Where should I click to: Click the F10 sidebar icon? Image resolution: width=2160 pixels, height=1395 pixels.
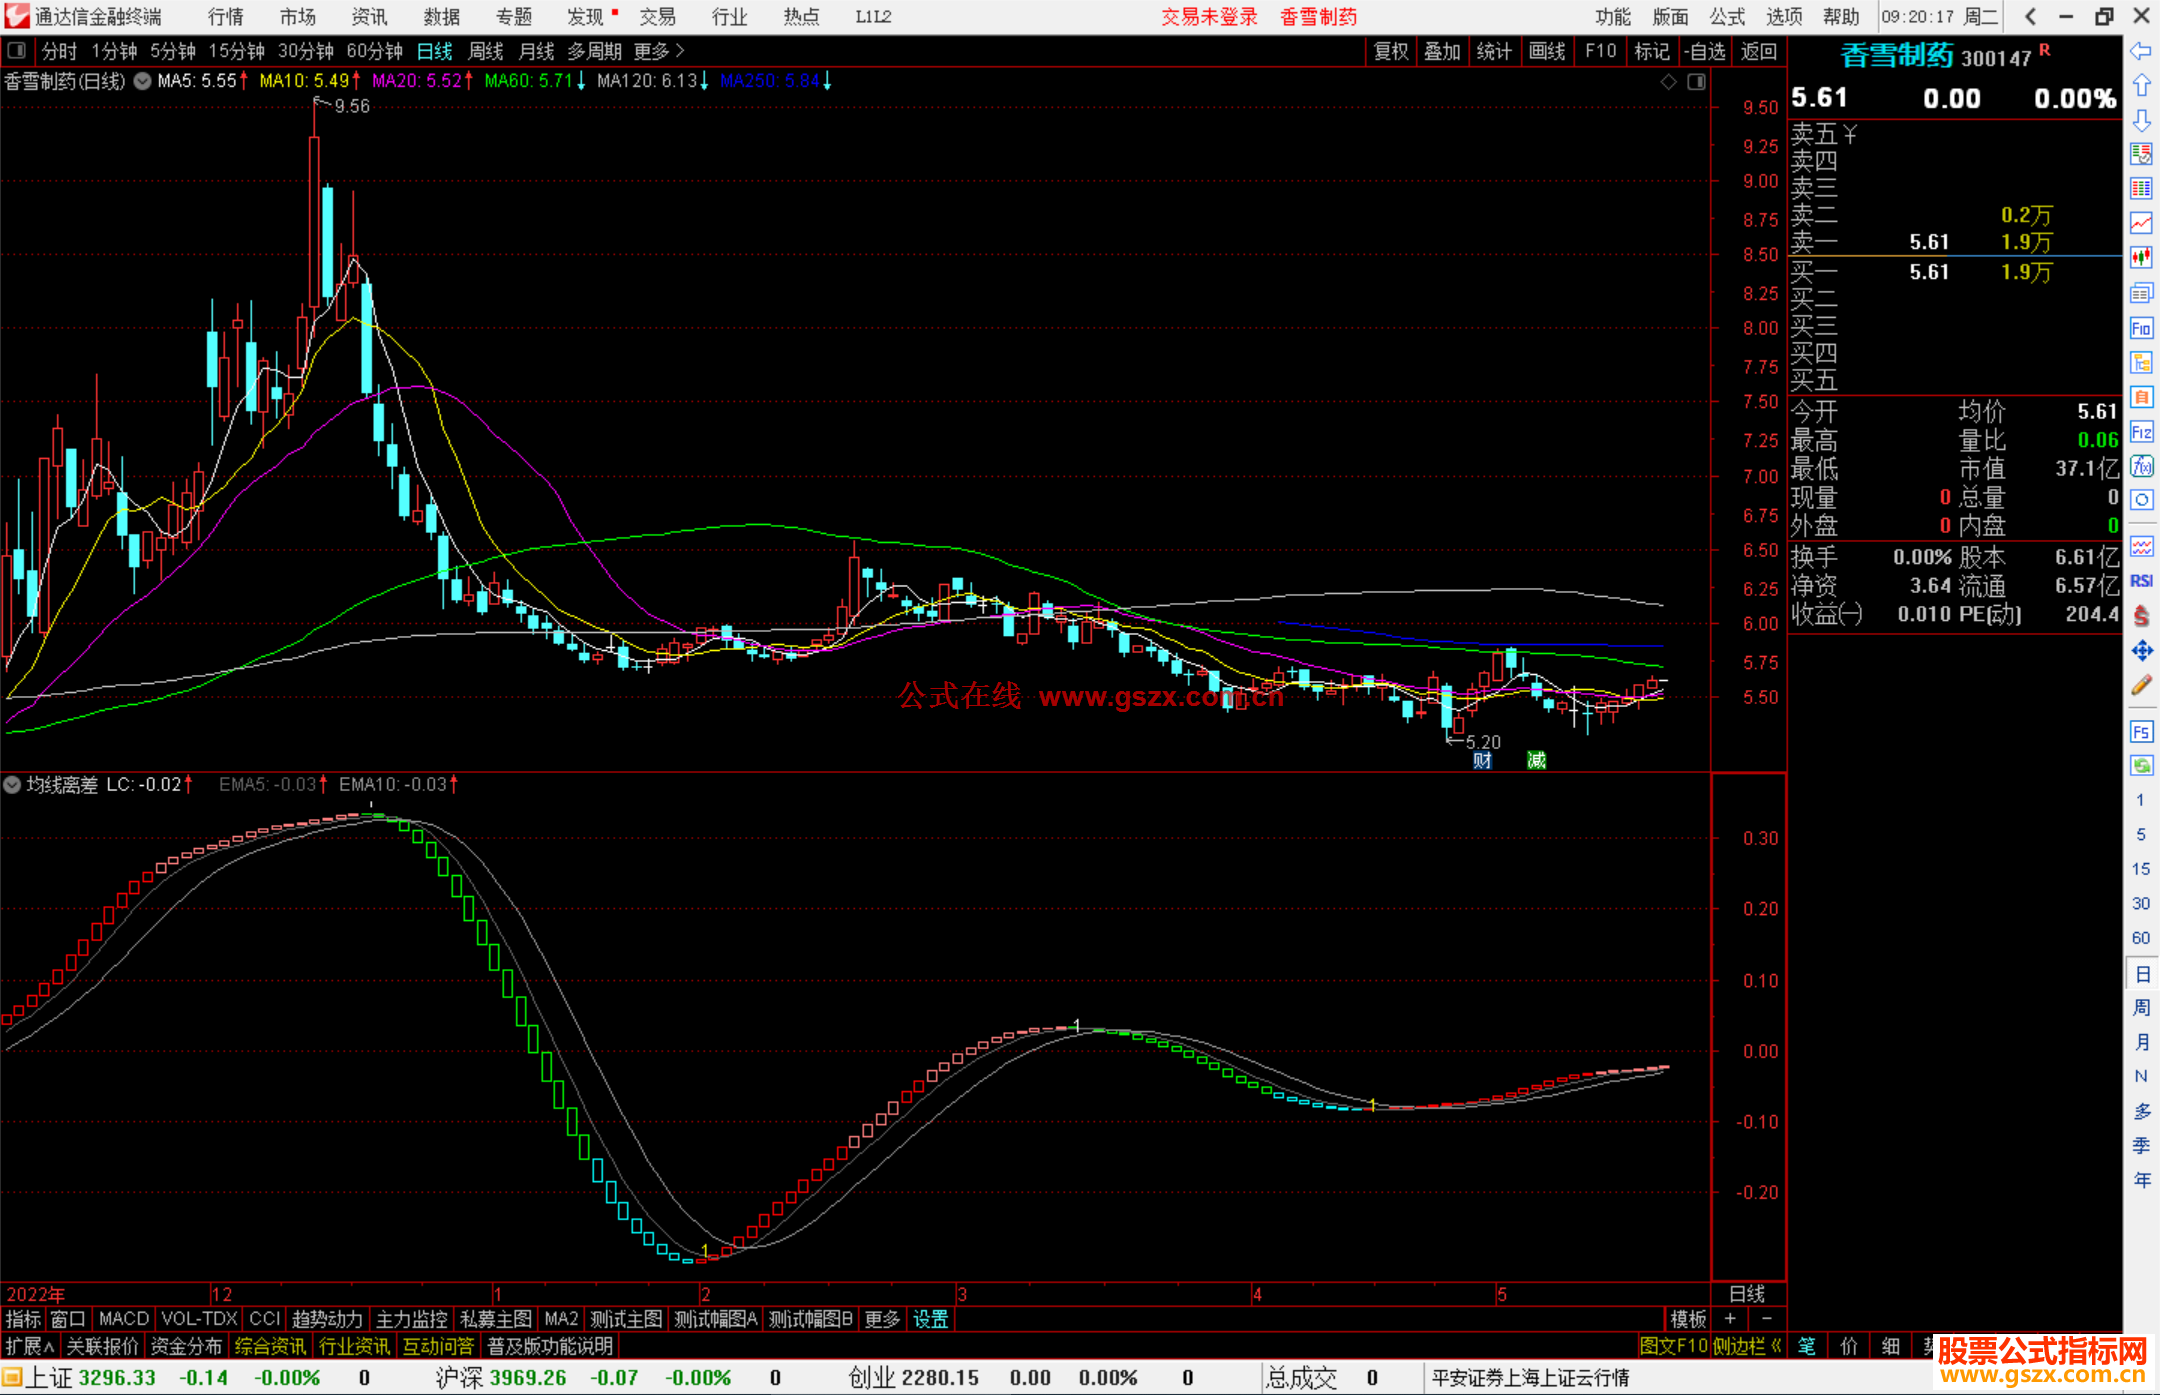point(2141,328)
